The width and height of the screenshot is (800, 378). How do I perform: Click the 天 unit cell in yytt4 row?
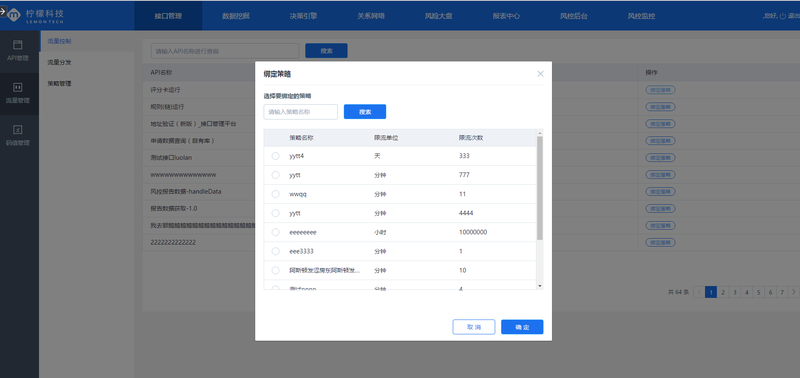coord(377,156)
